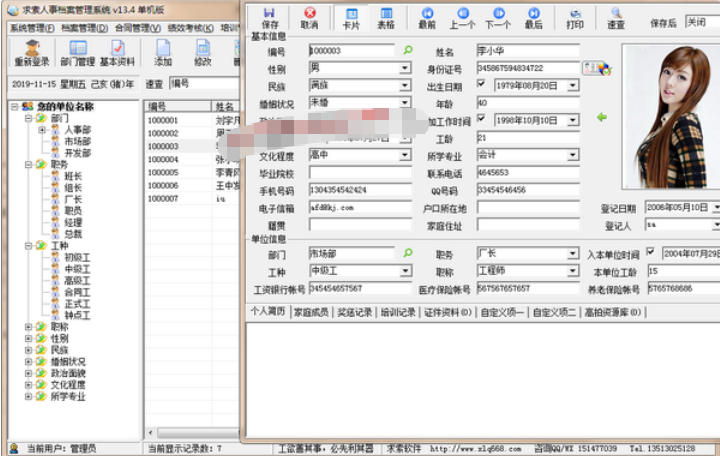720x456 pixels.
Task: Open the 性别 dropdown
Action: (x=405, y=69)
